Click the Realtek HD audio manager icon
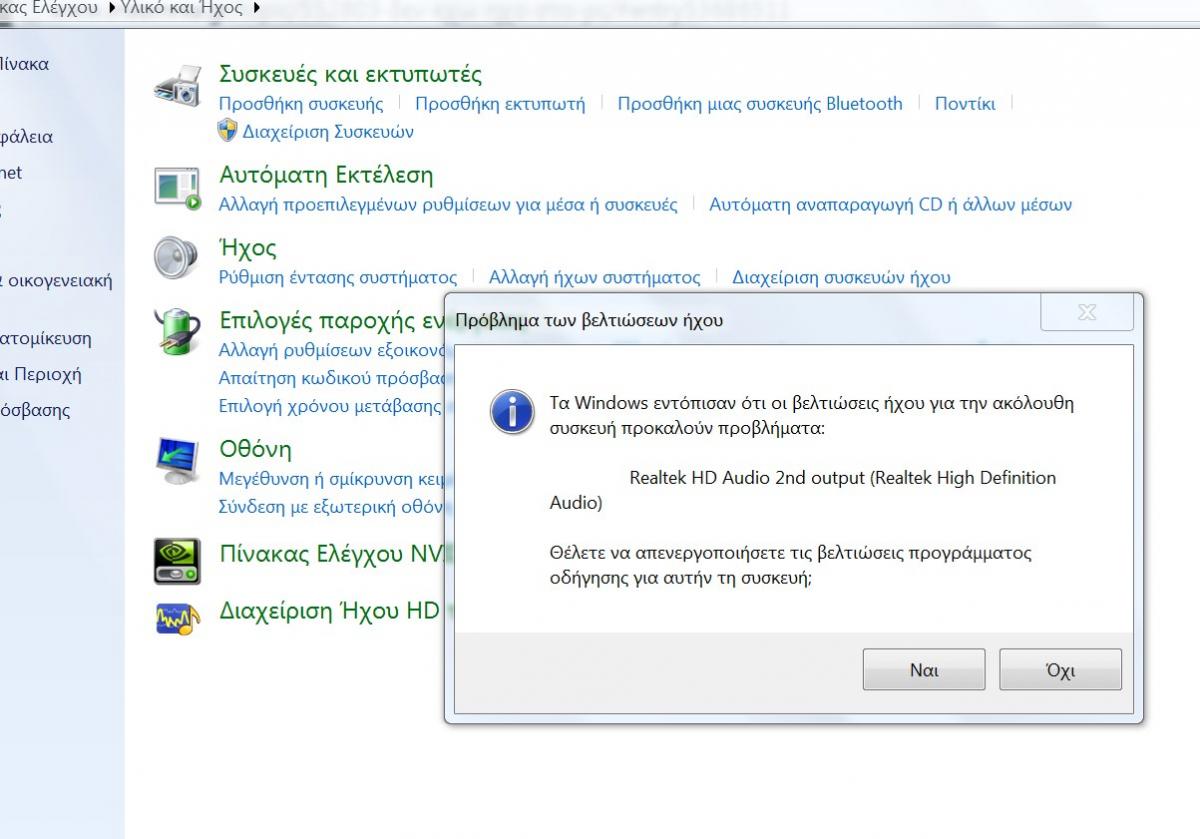Screen dimensions: 1200x839 coord(177,618)
